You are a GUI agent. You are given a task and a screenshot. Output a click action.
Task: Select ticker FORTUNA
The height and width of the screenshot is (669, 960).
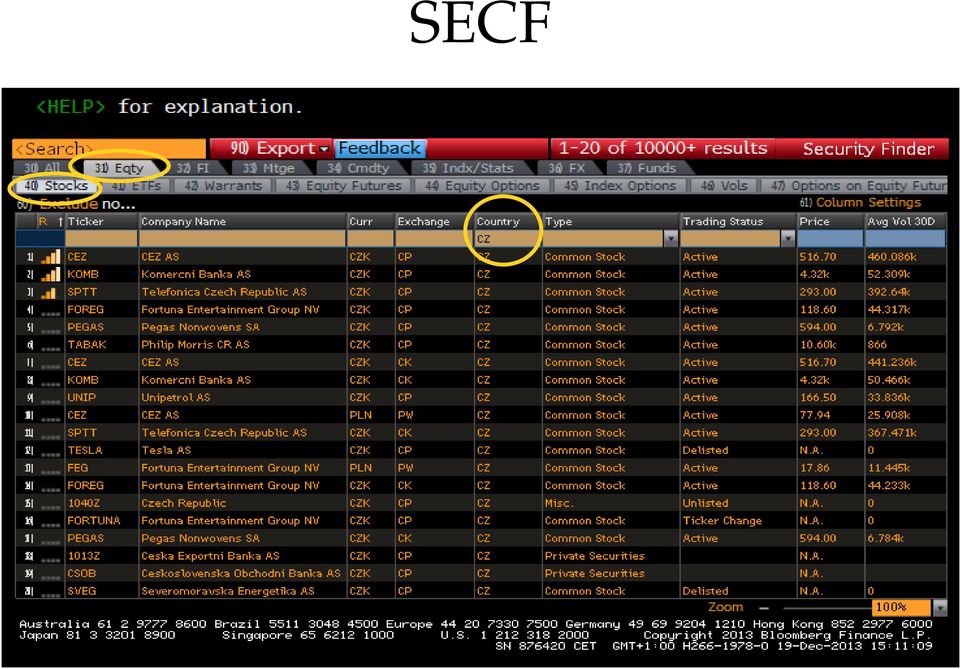94,521
